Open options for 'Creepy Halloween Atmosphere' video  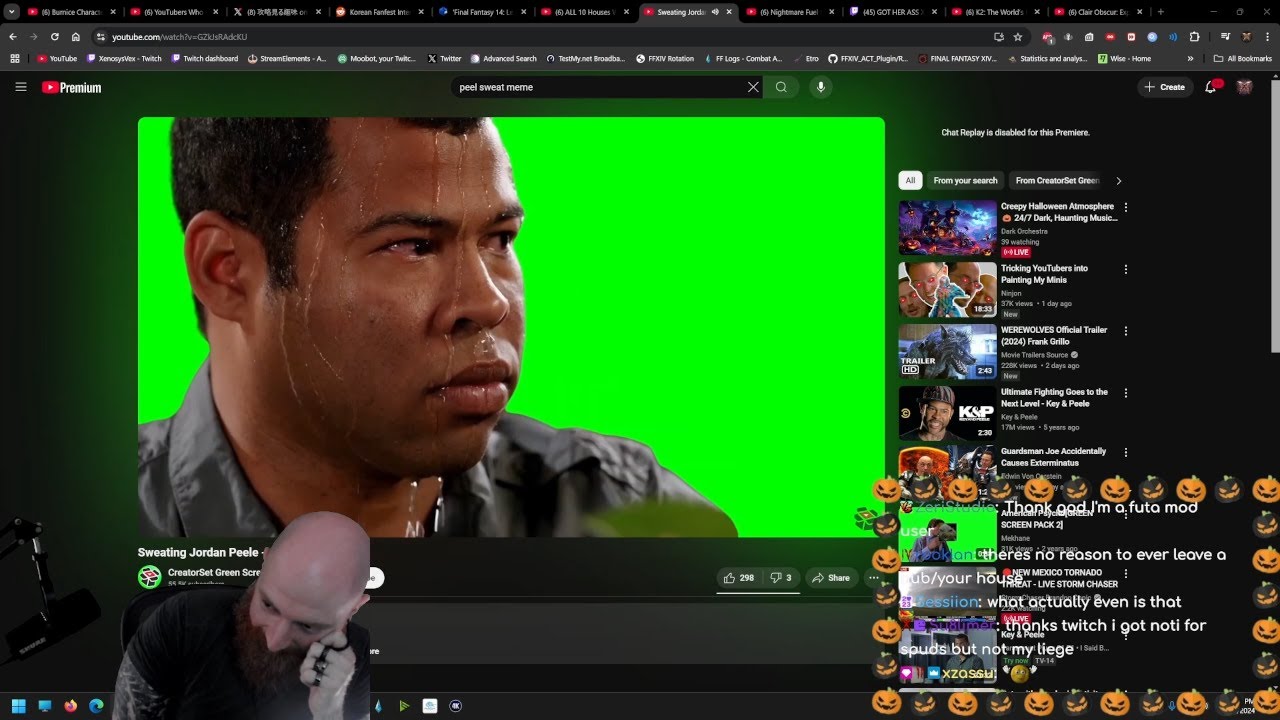point(1126,207)
